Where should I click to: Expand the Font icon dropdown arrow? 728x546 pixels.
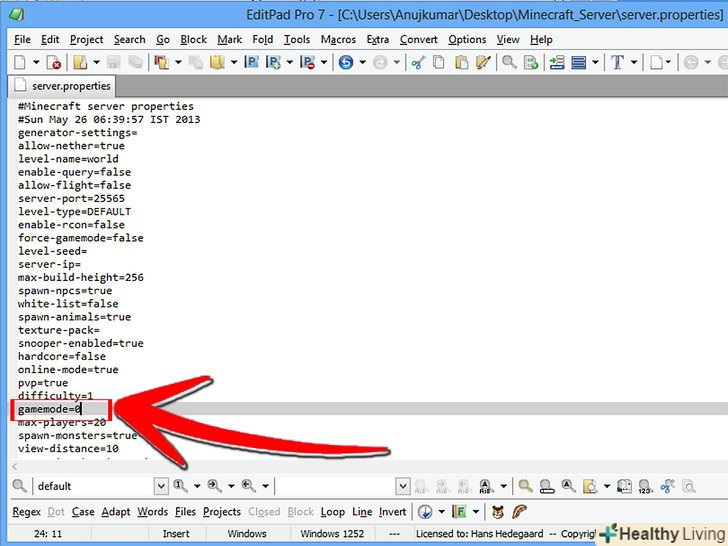(x=634, y=62)
